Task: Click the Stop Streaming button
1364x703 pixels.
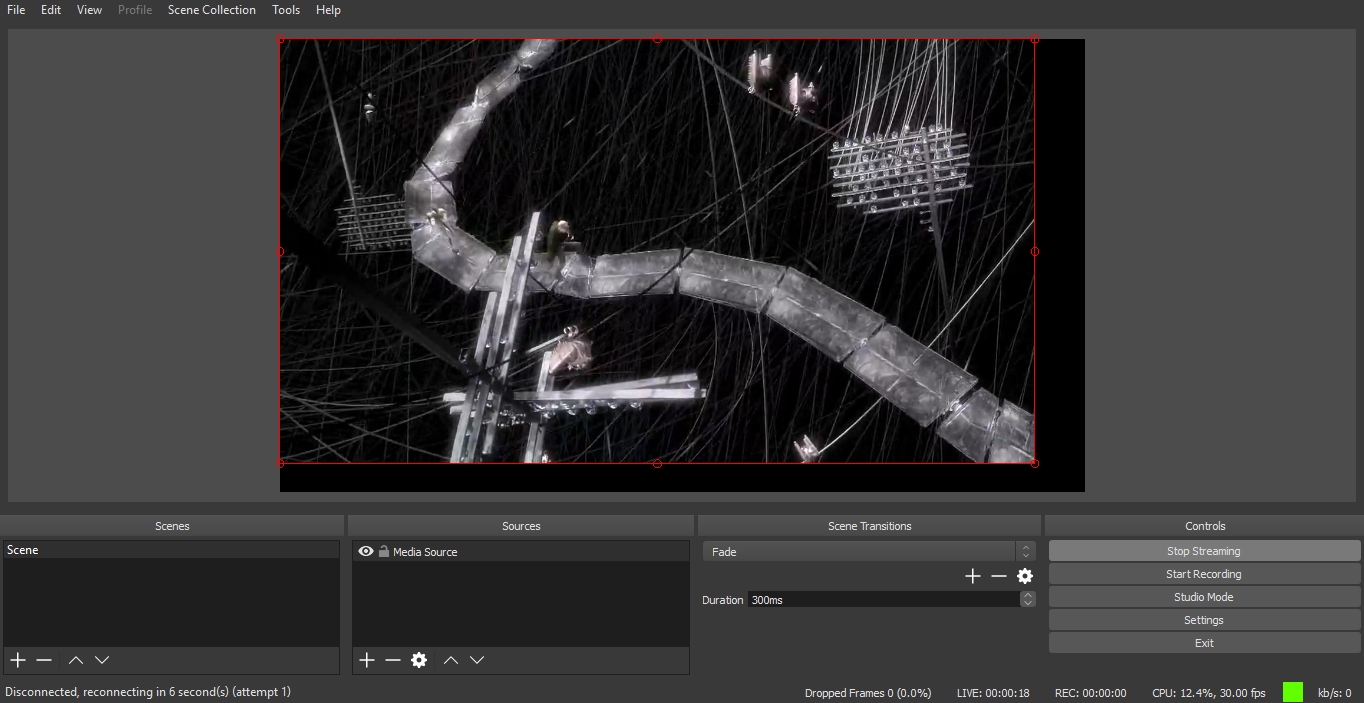Action: (1203, 551)
